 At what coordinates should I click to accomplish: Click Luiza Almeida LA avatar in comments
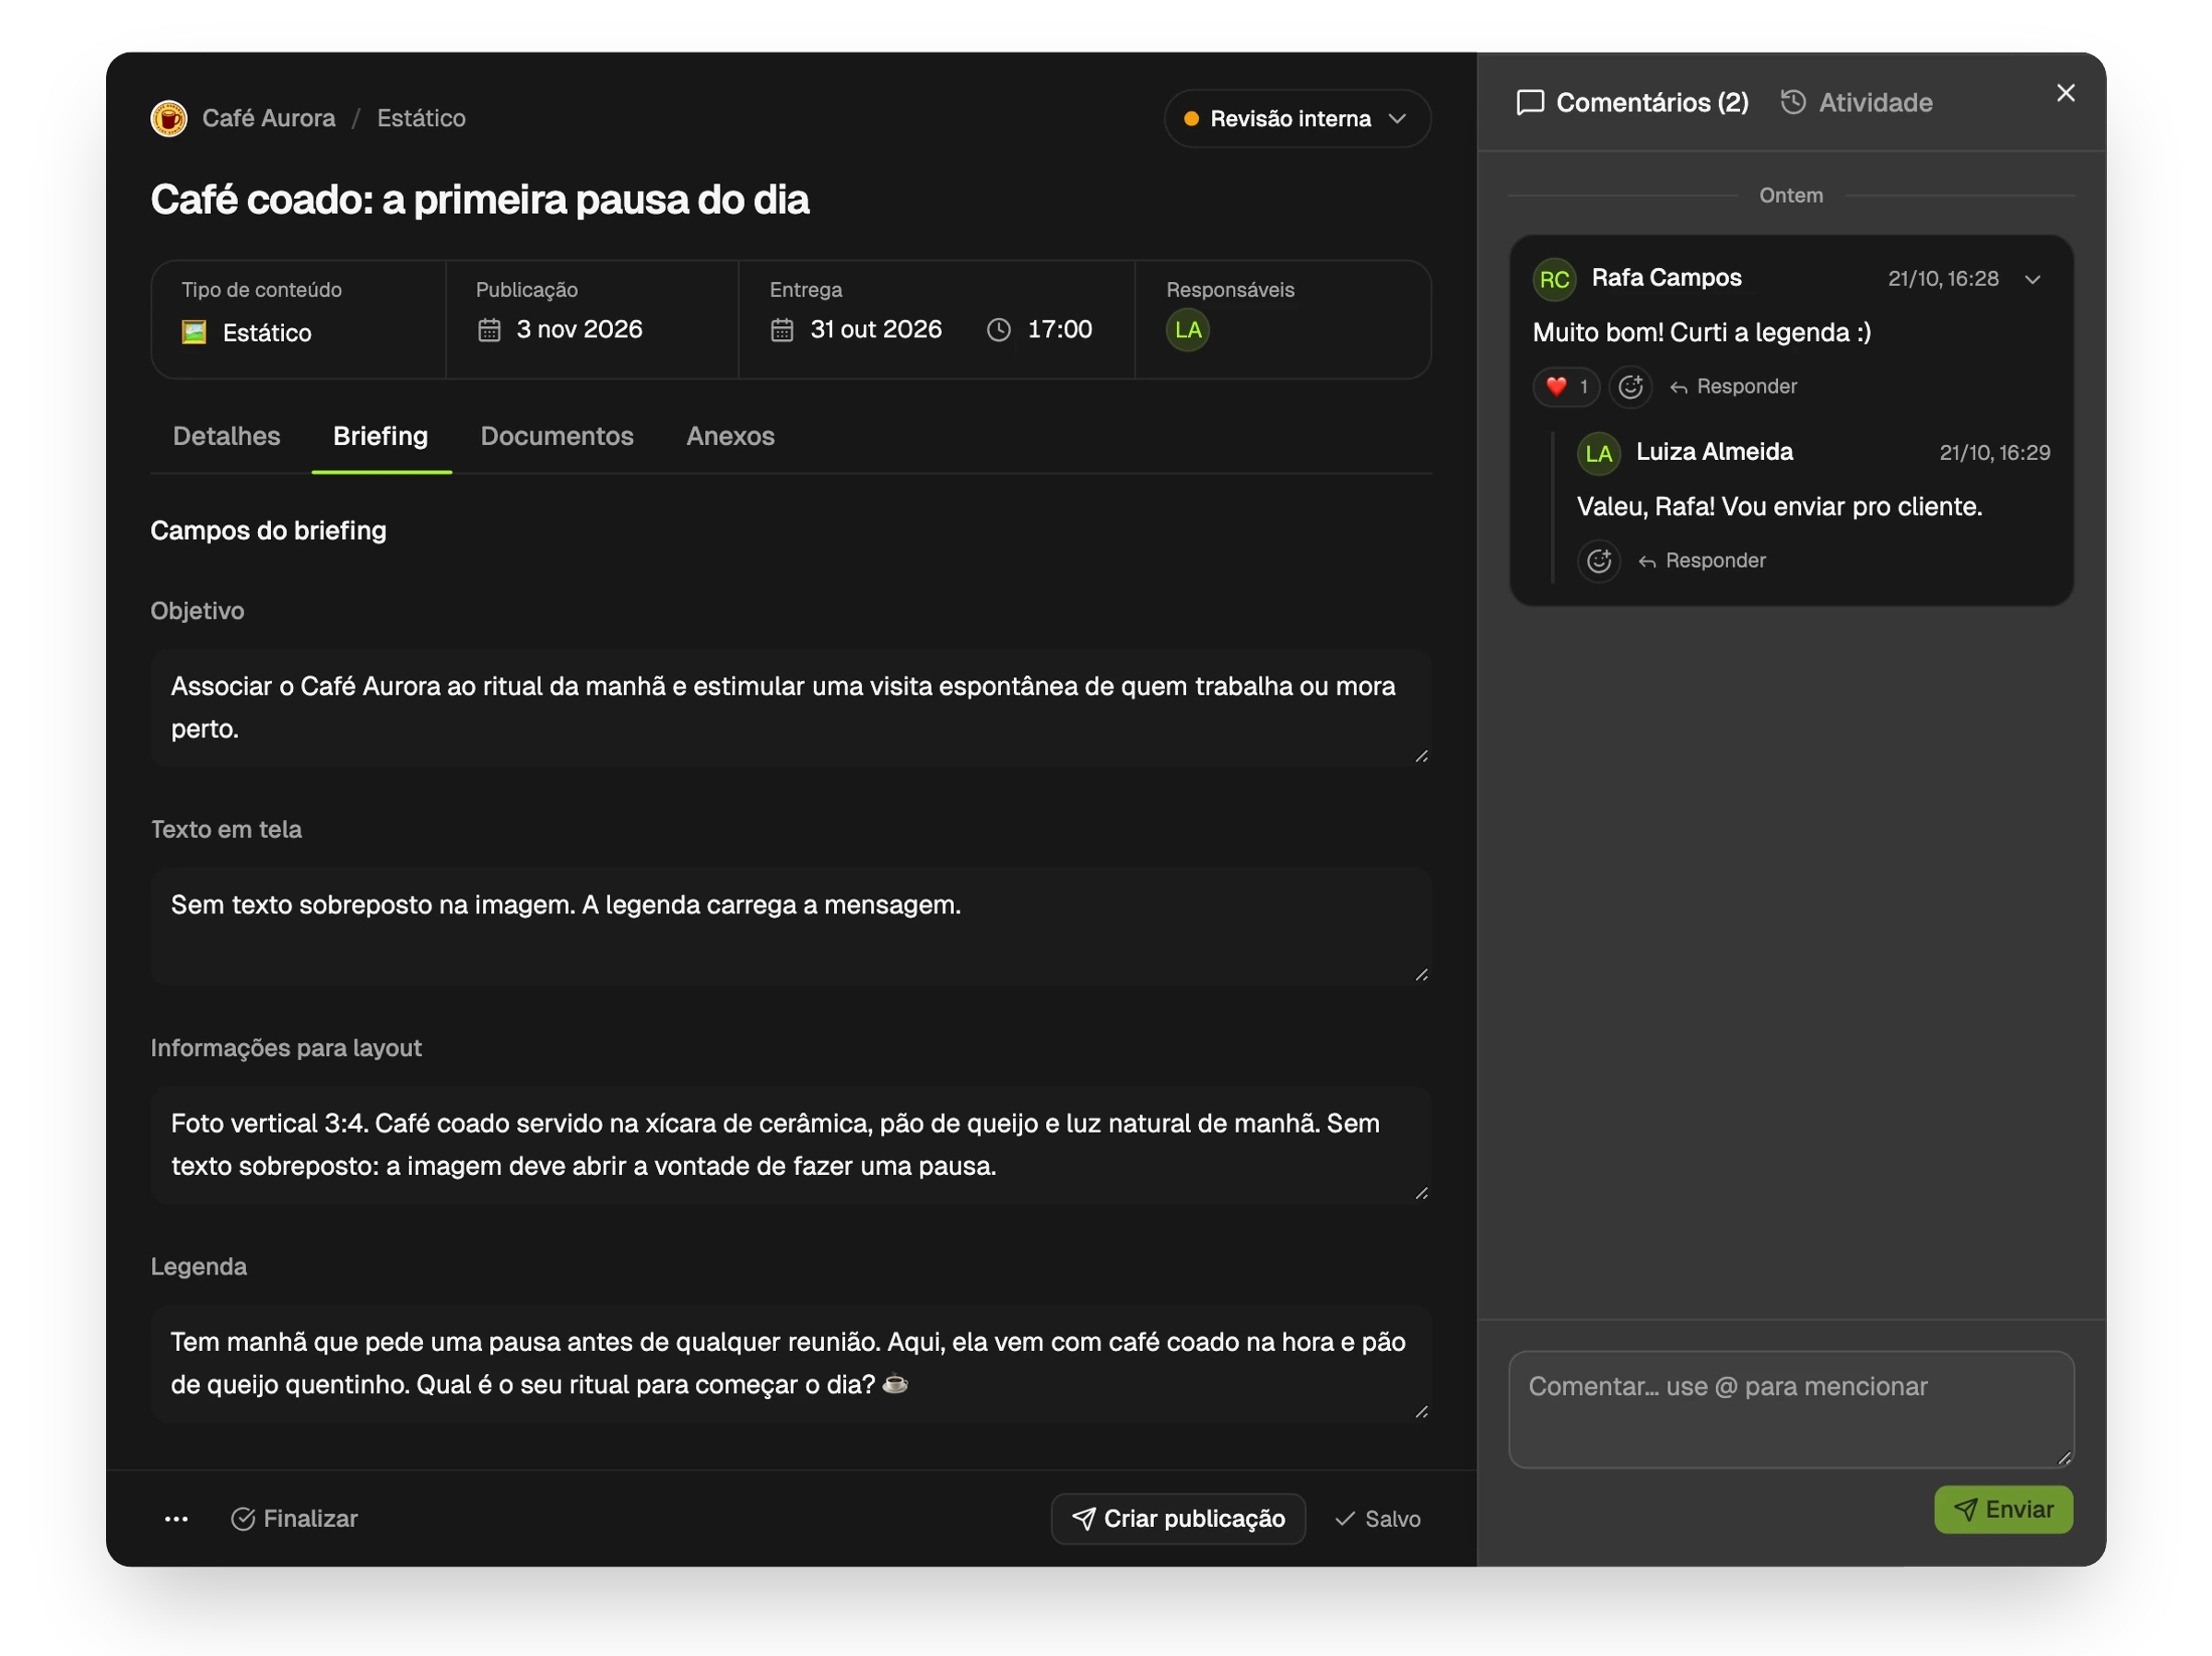point(1598,453)
